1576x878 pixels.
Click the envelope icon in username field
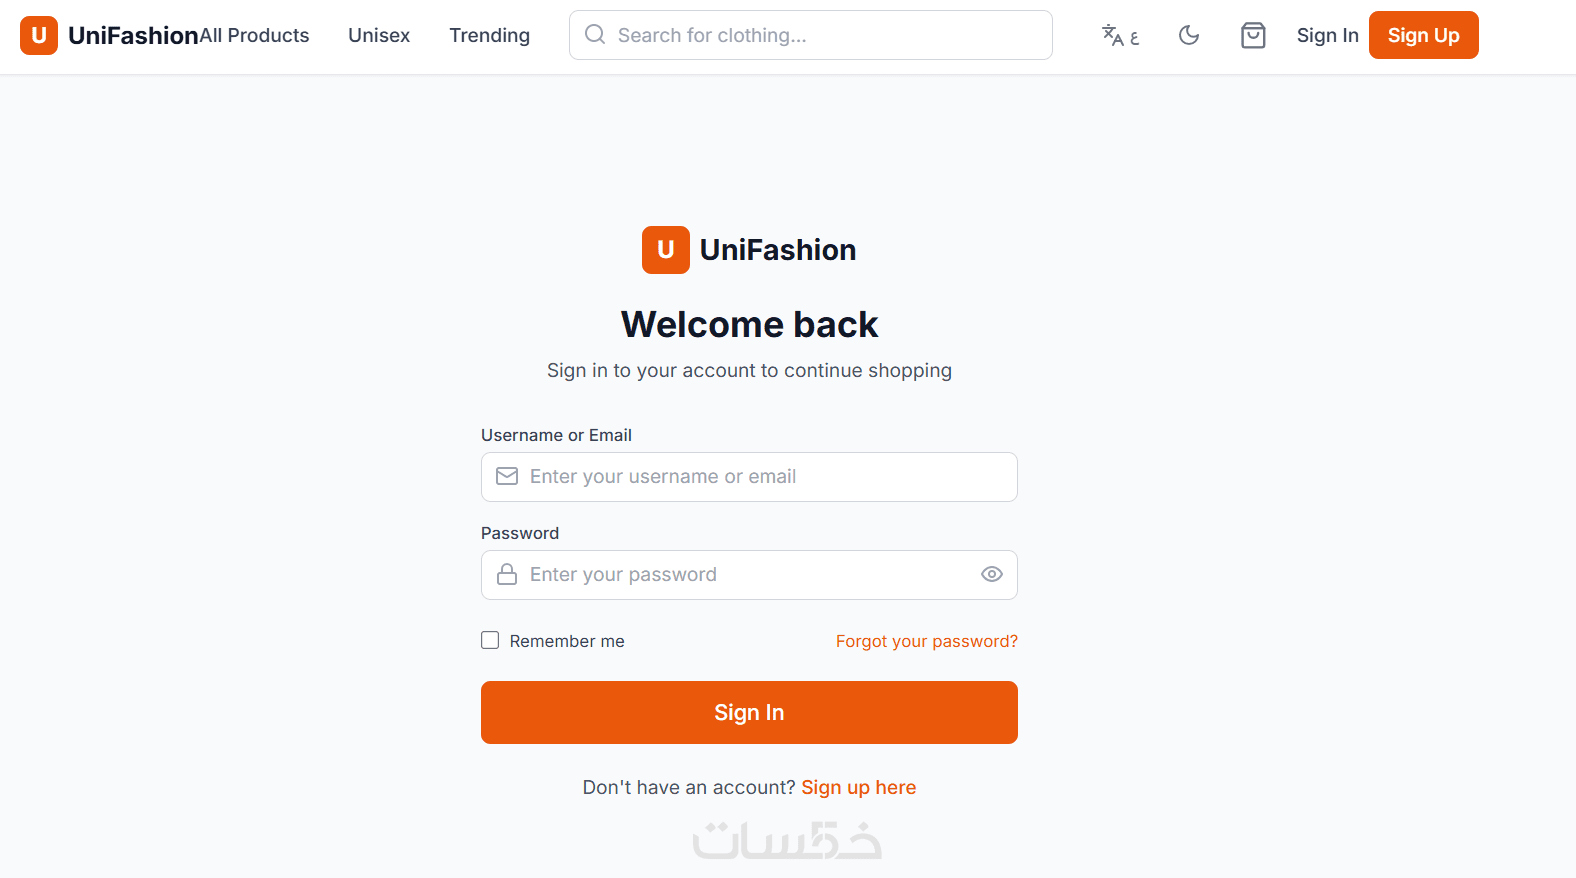click(507, 476)
